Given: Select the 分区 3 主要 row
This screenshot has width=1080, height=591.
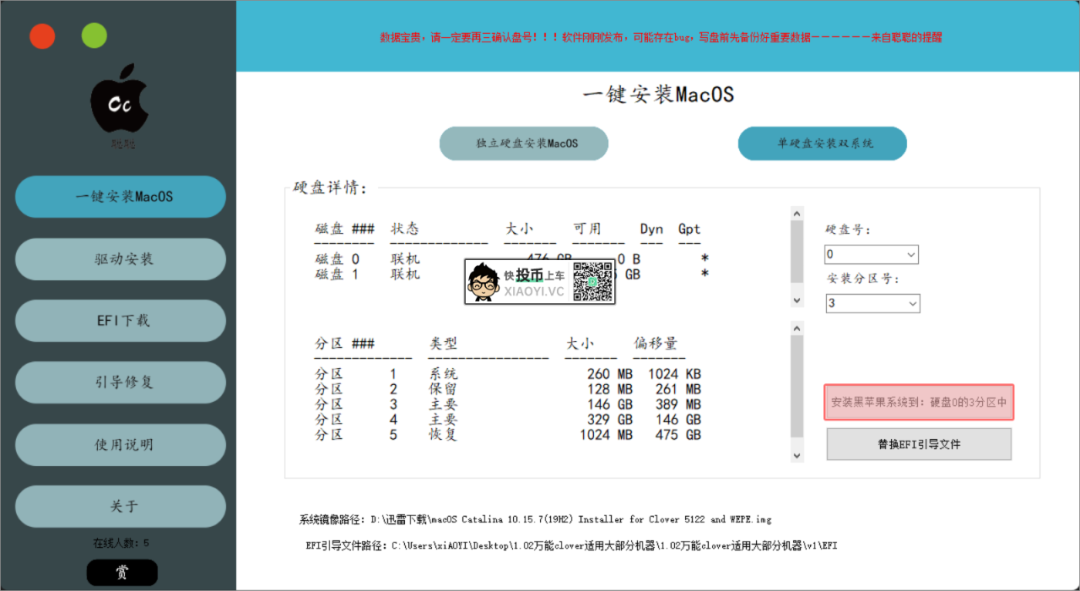Looking at the screenshot, I should [508, 404].
